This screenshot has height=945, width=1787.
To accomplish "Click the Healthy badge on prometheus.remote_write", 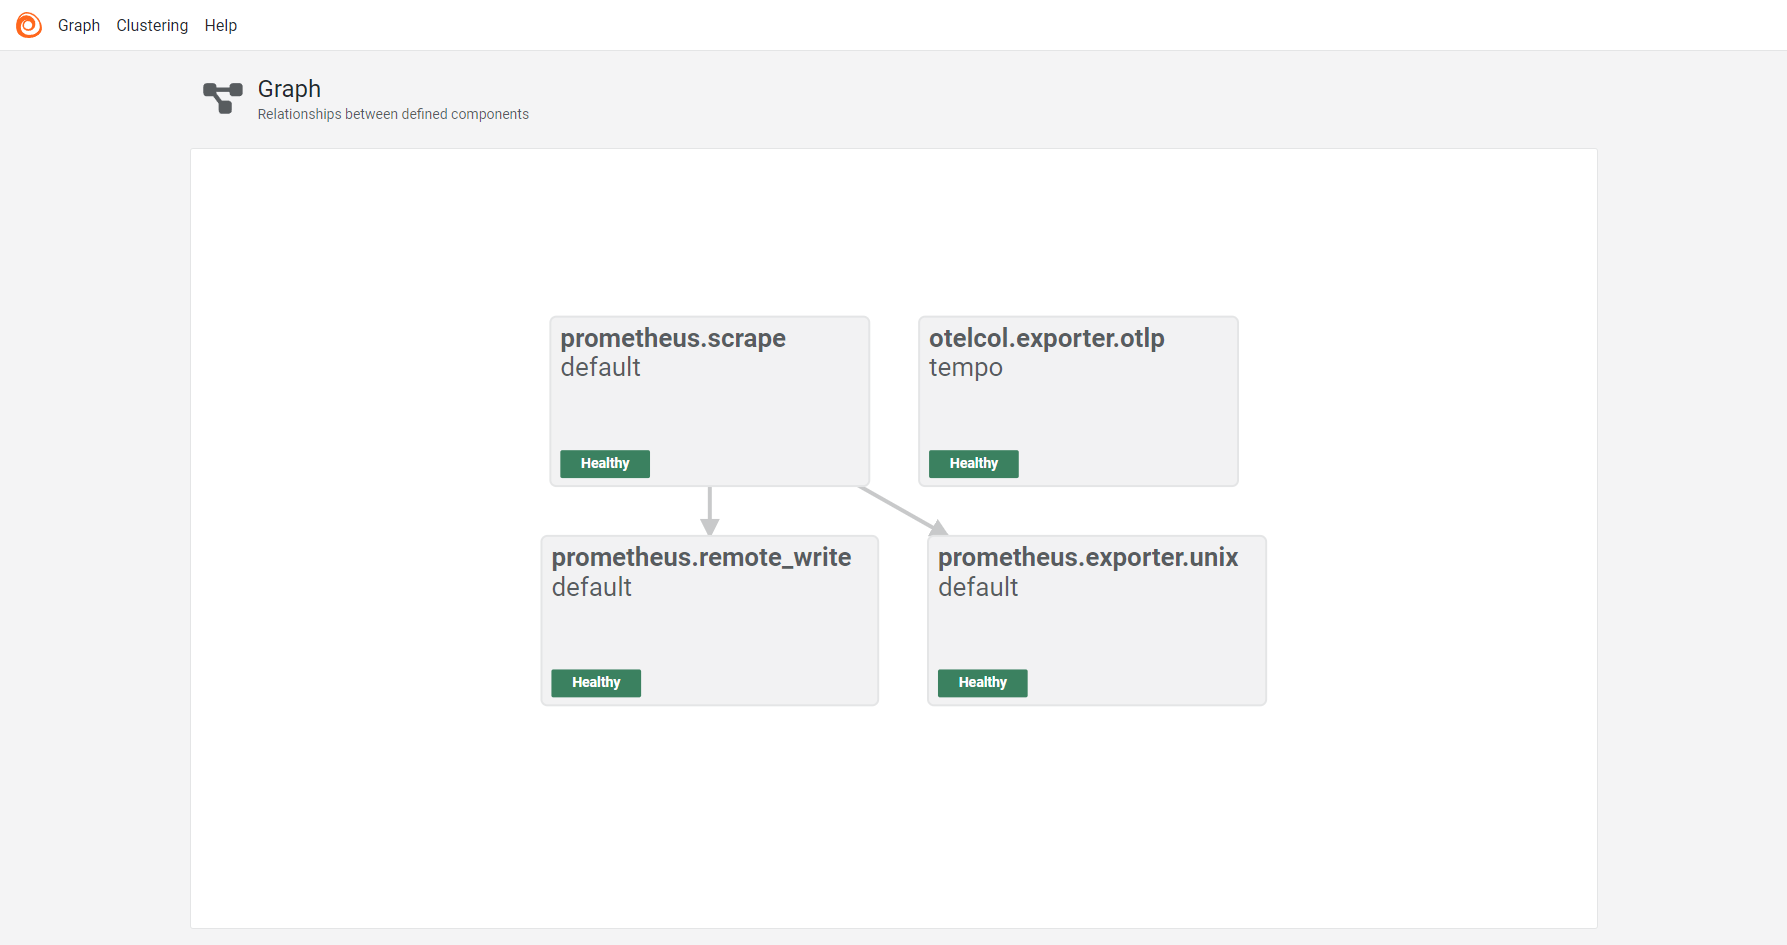I will click(595, 682).
